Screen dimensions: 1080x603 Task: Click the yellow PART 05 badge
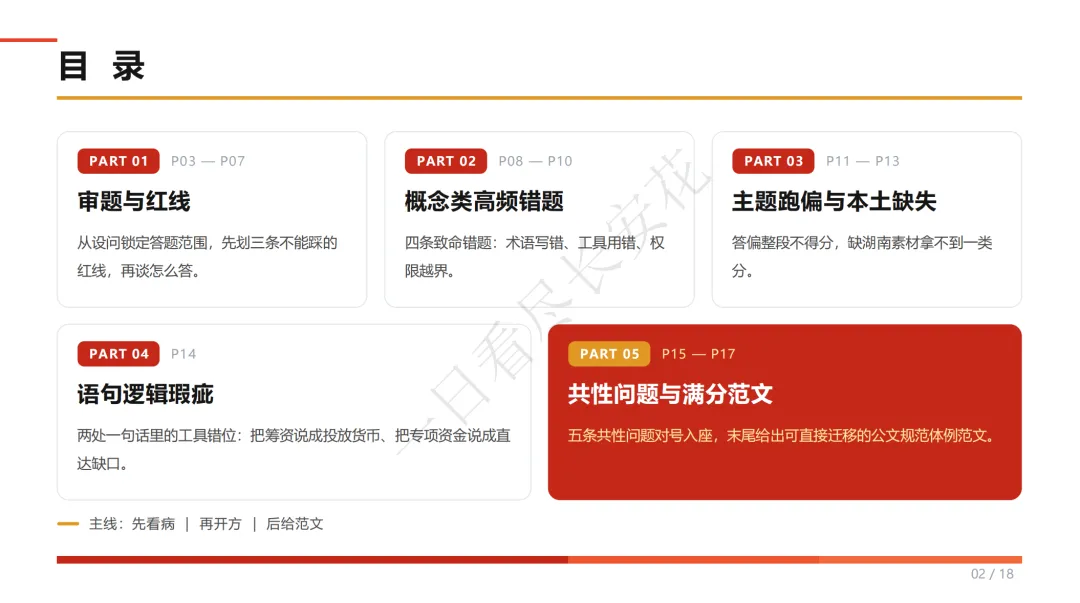[609, 354]
